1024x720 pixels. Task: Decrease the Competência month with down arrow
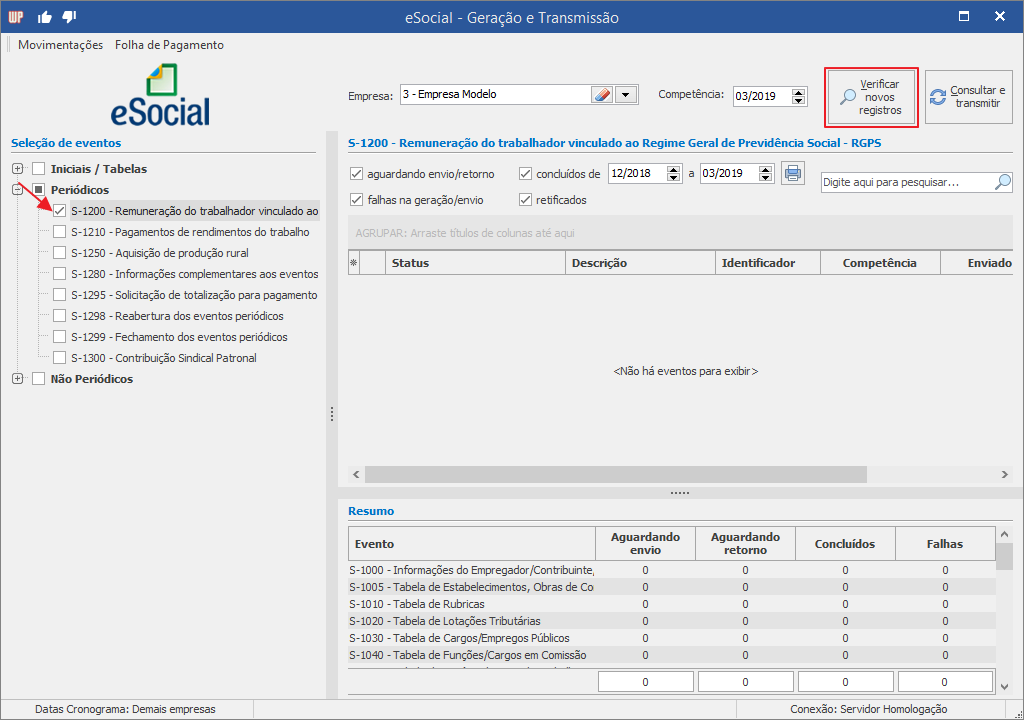pos(798,100)
